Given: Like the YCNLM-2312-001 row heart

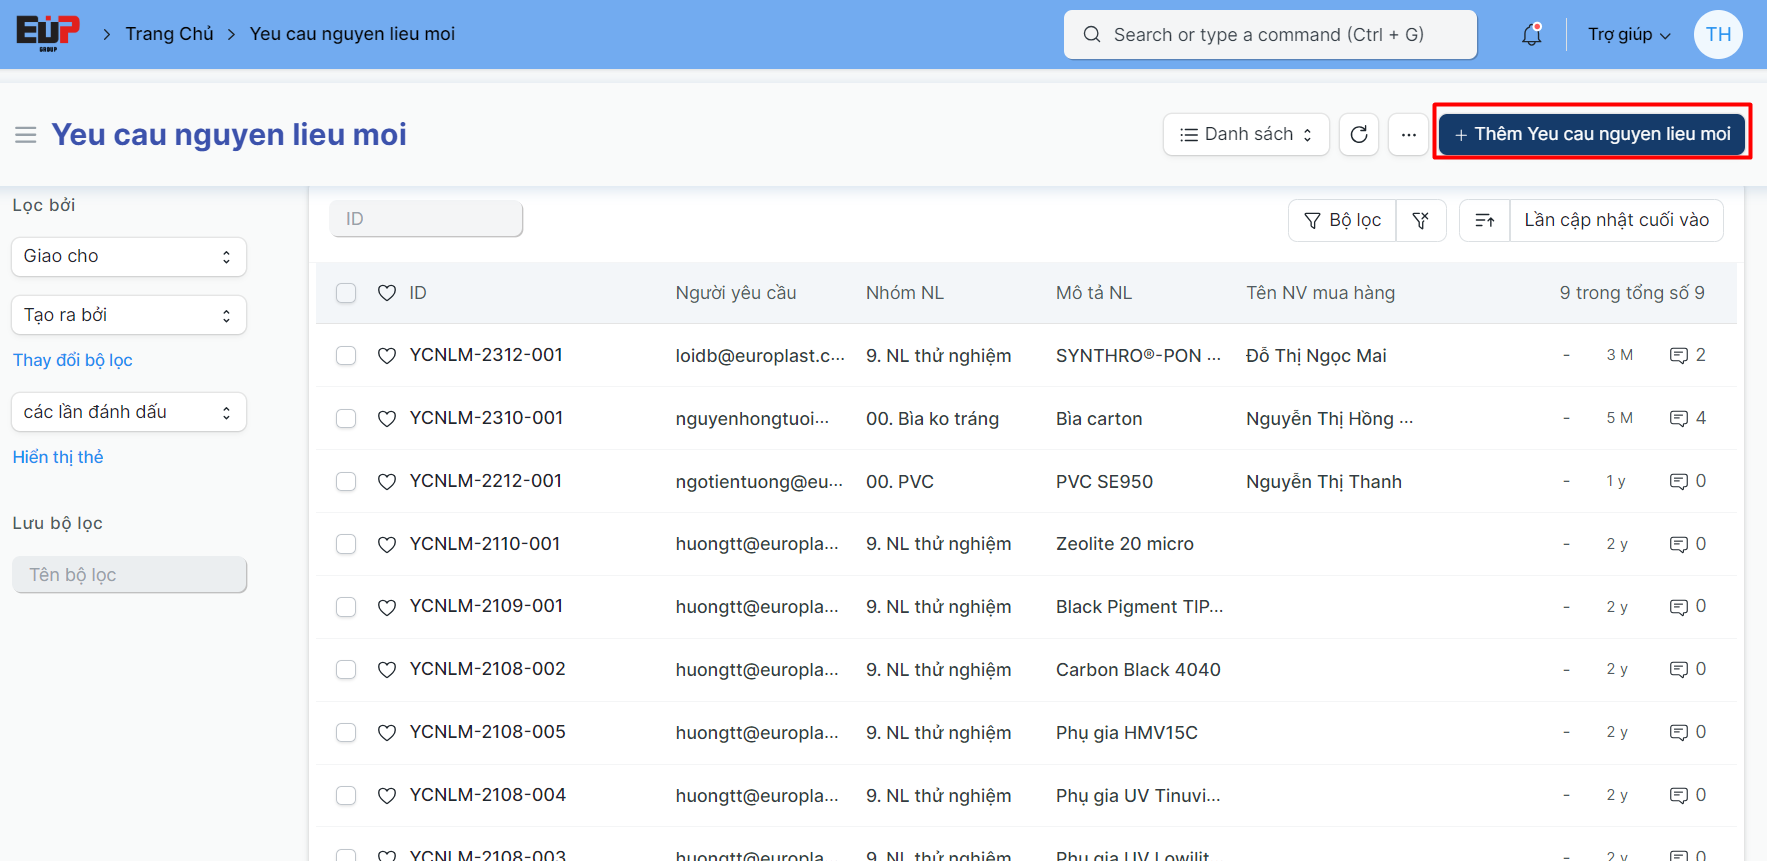Looking at the screenshot, I should (x=387, y=355).
